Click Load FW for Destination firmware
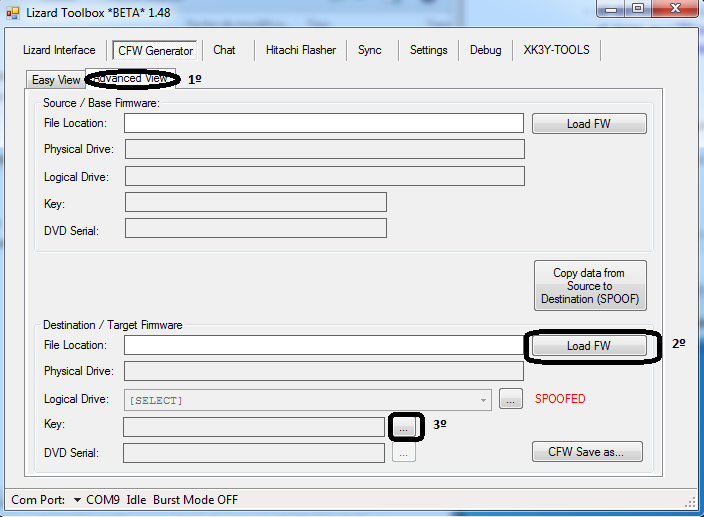The height and width of the screenshot is (517, 704). coord(589,346)
